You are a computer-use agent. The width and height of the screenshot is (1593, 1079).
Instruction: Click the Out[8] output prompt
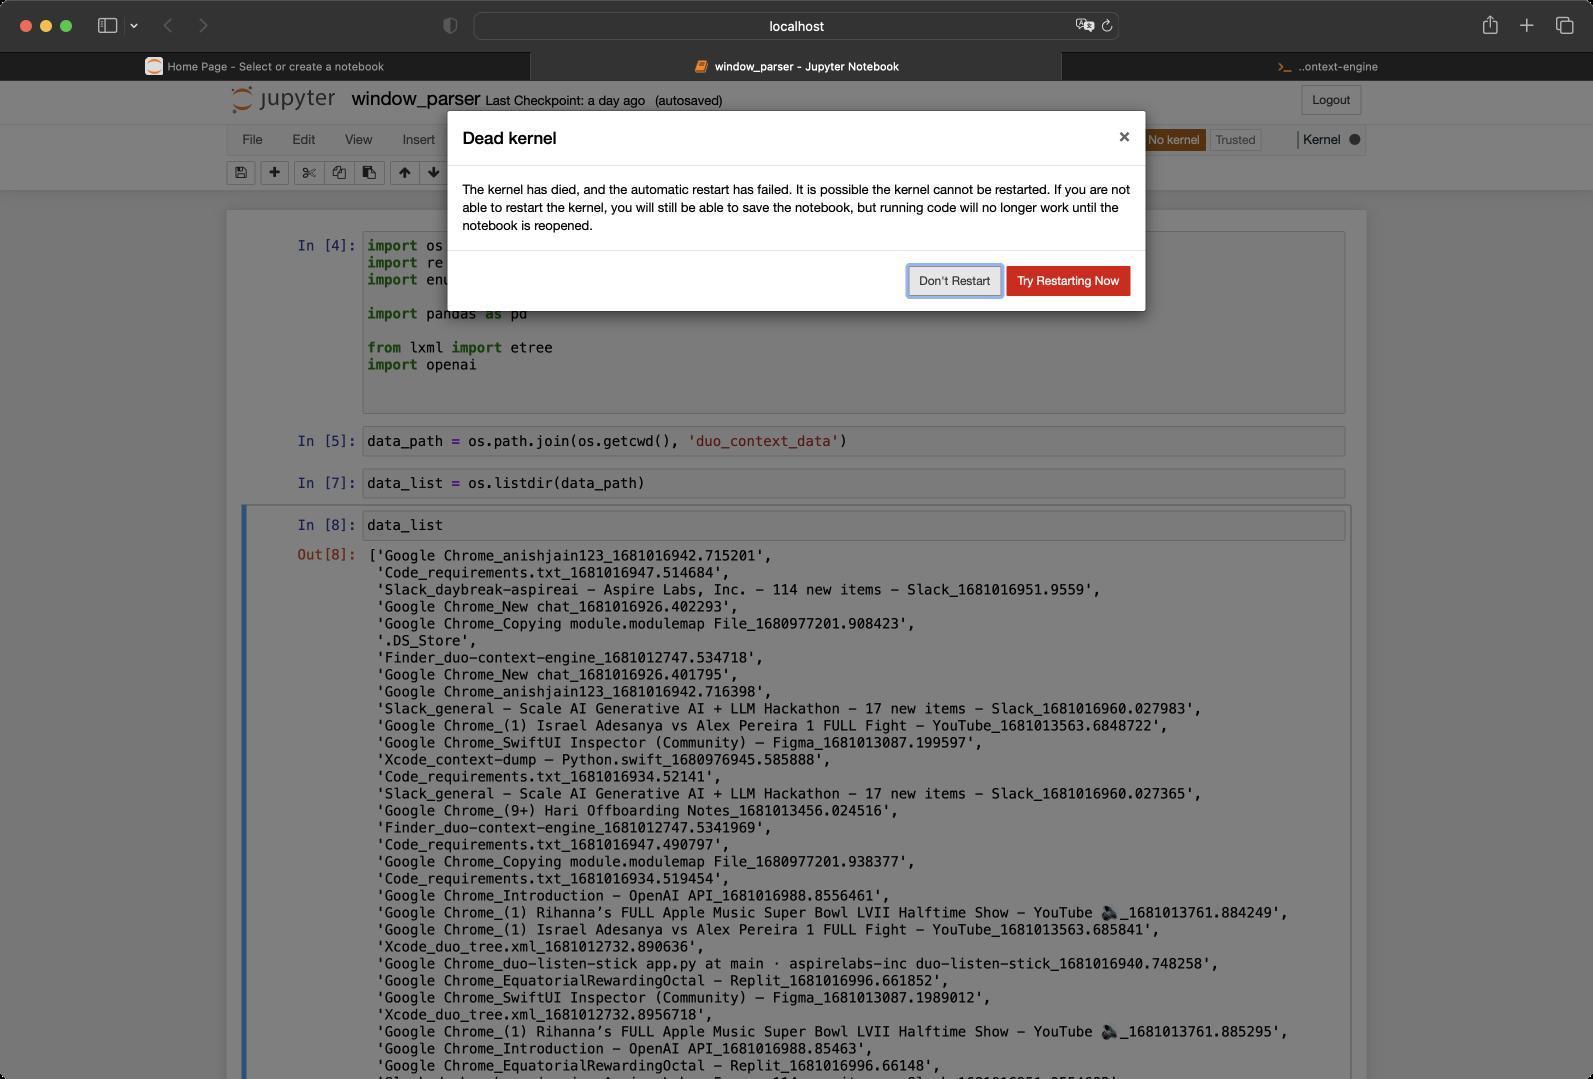tap(326, 555)
